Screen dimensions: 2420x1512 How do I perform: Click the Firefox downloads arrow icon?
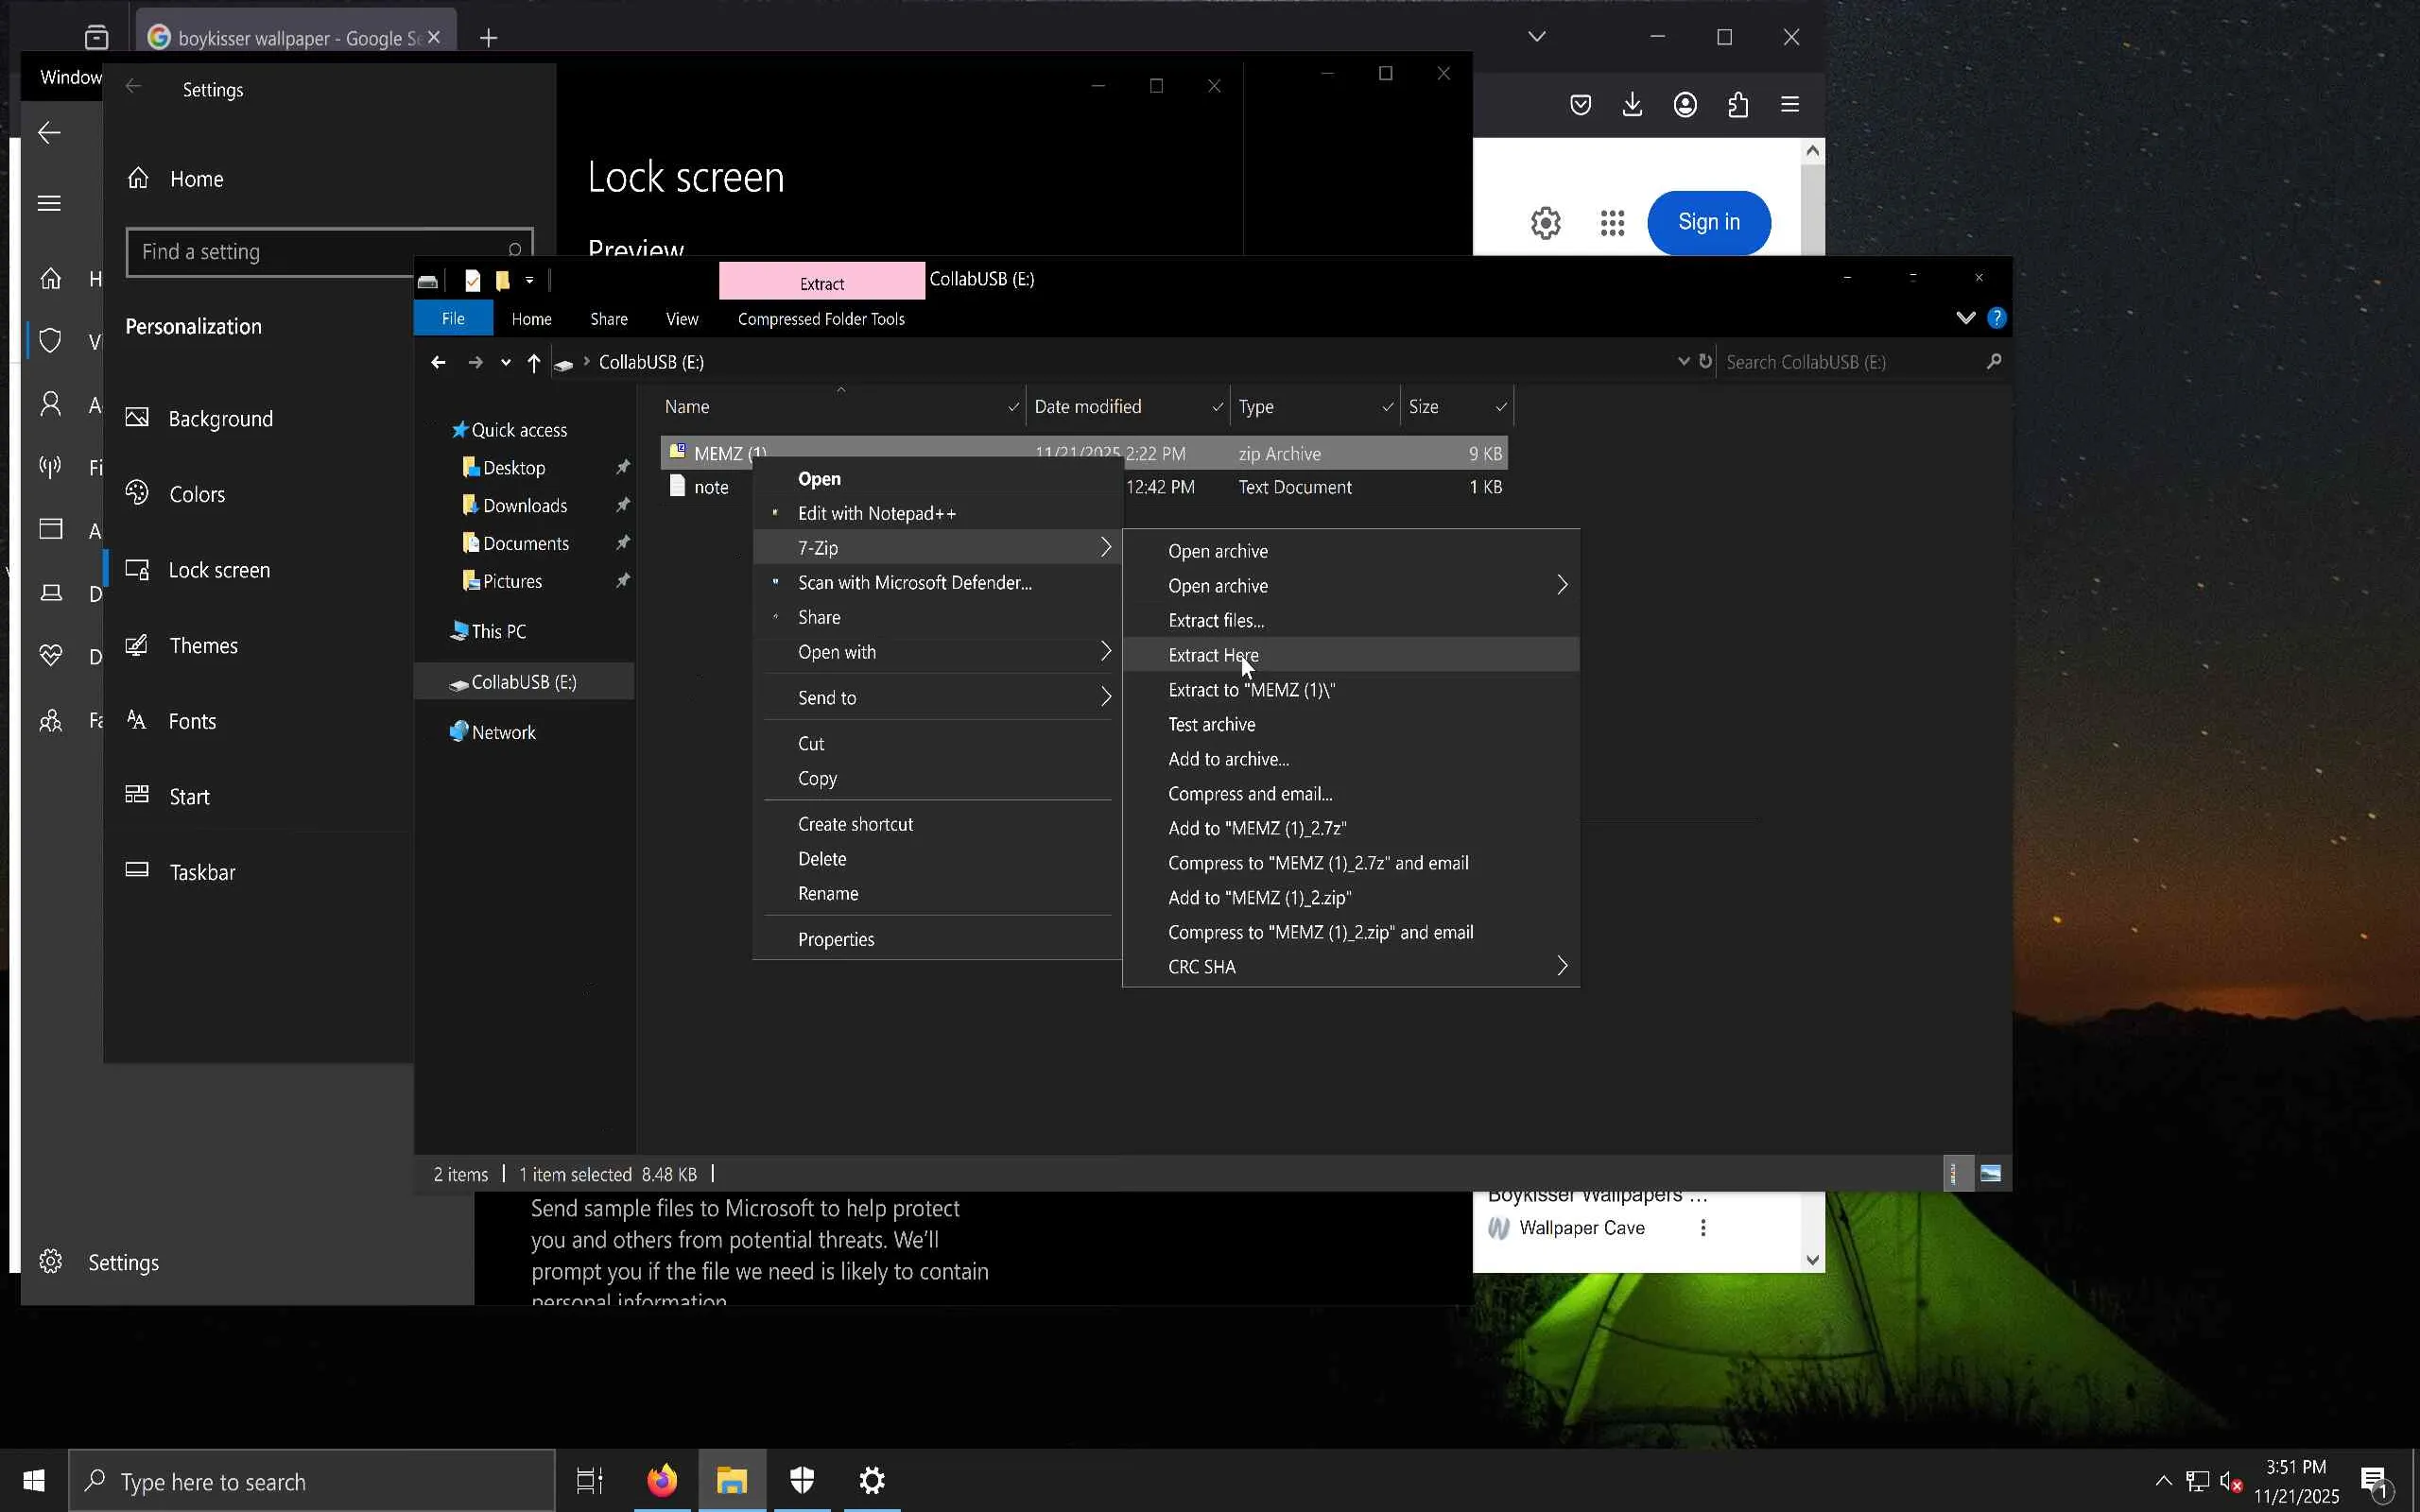pyautogui.click(x=1632, y=104)
